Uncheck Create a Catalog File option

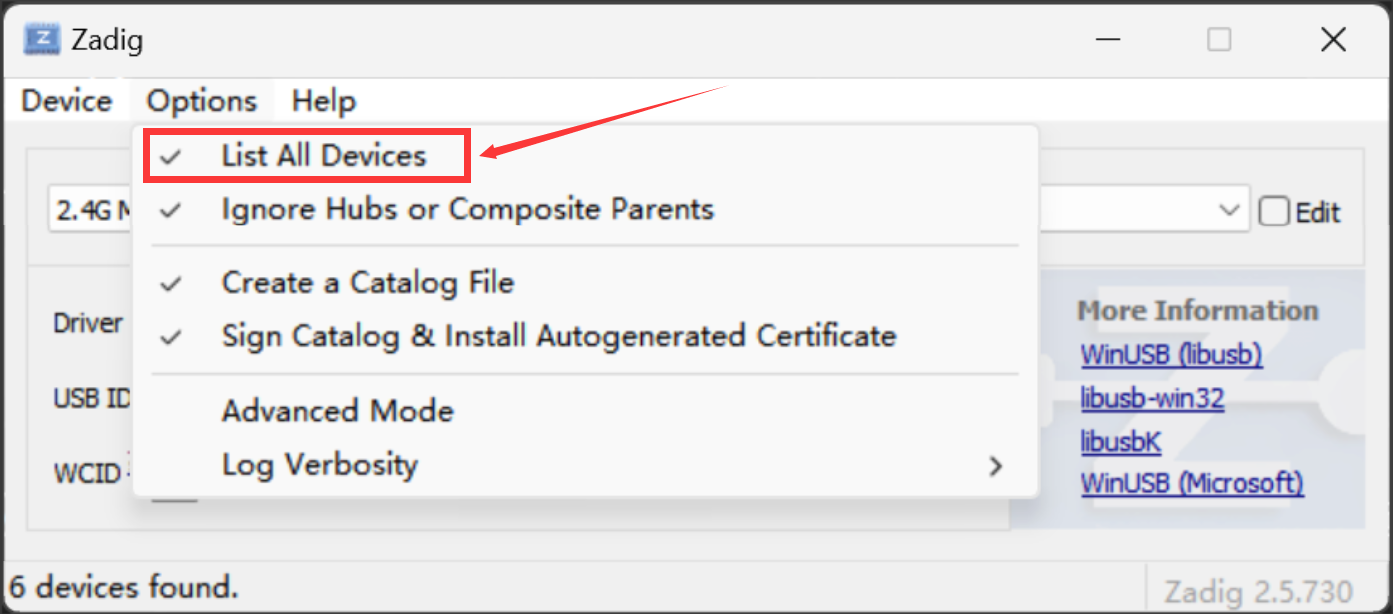(x=367, y=283)
